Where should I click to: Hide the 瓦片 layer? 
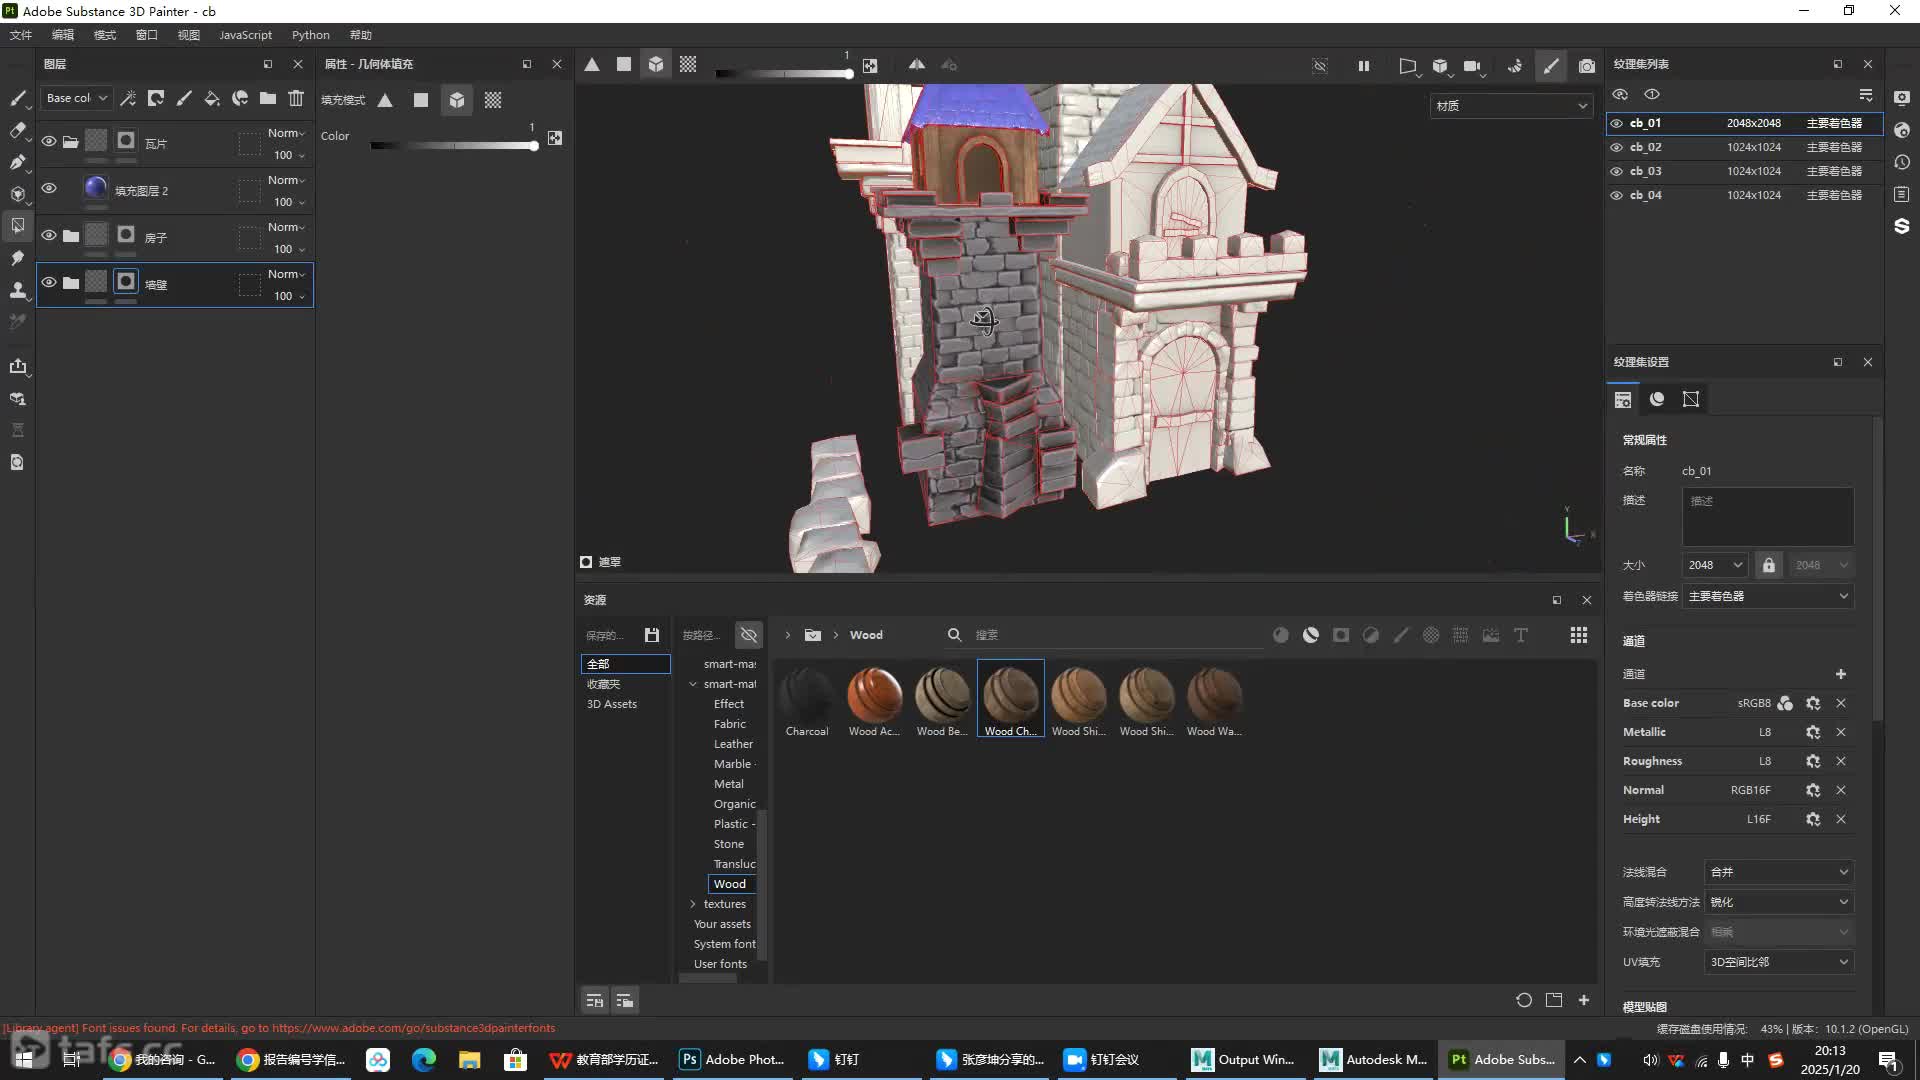tap(49, 141)
